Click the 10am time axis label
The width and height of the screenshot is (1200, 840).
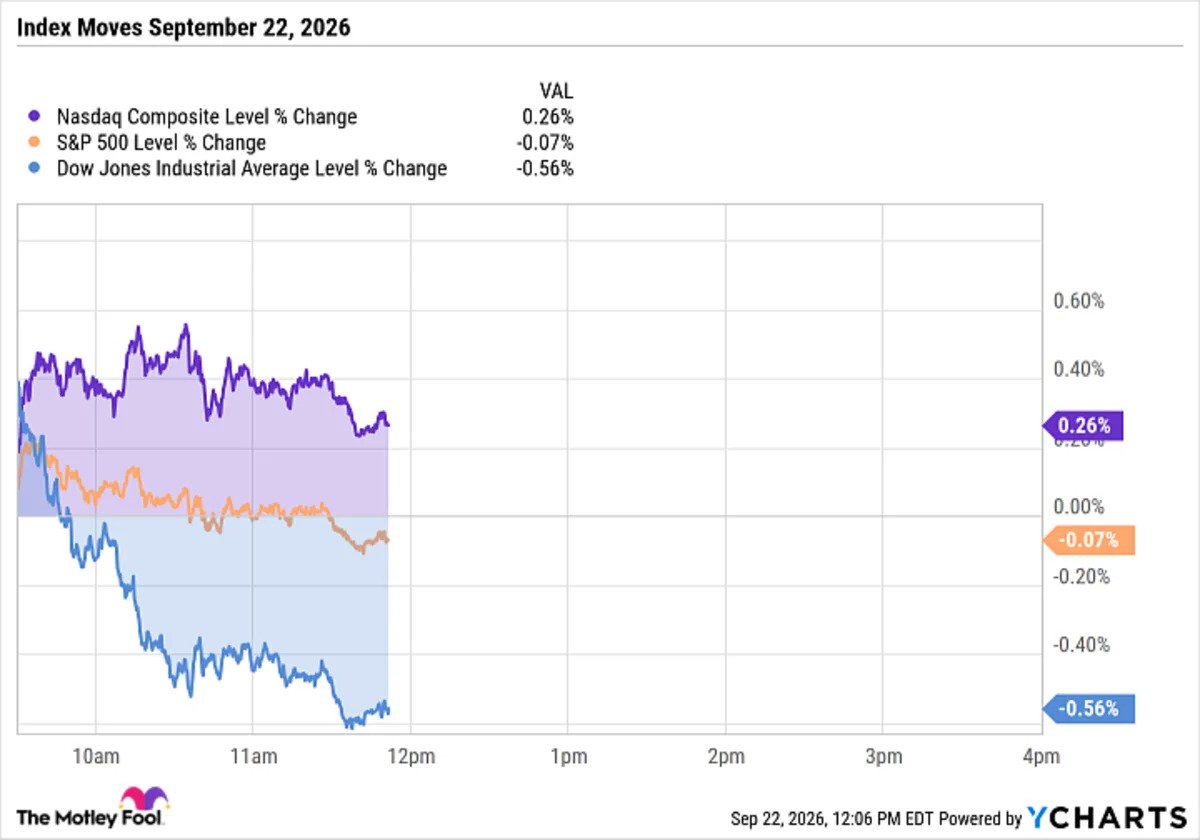(95, 757)
